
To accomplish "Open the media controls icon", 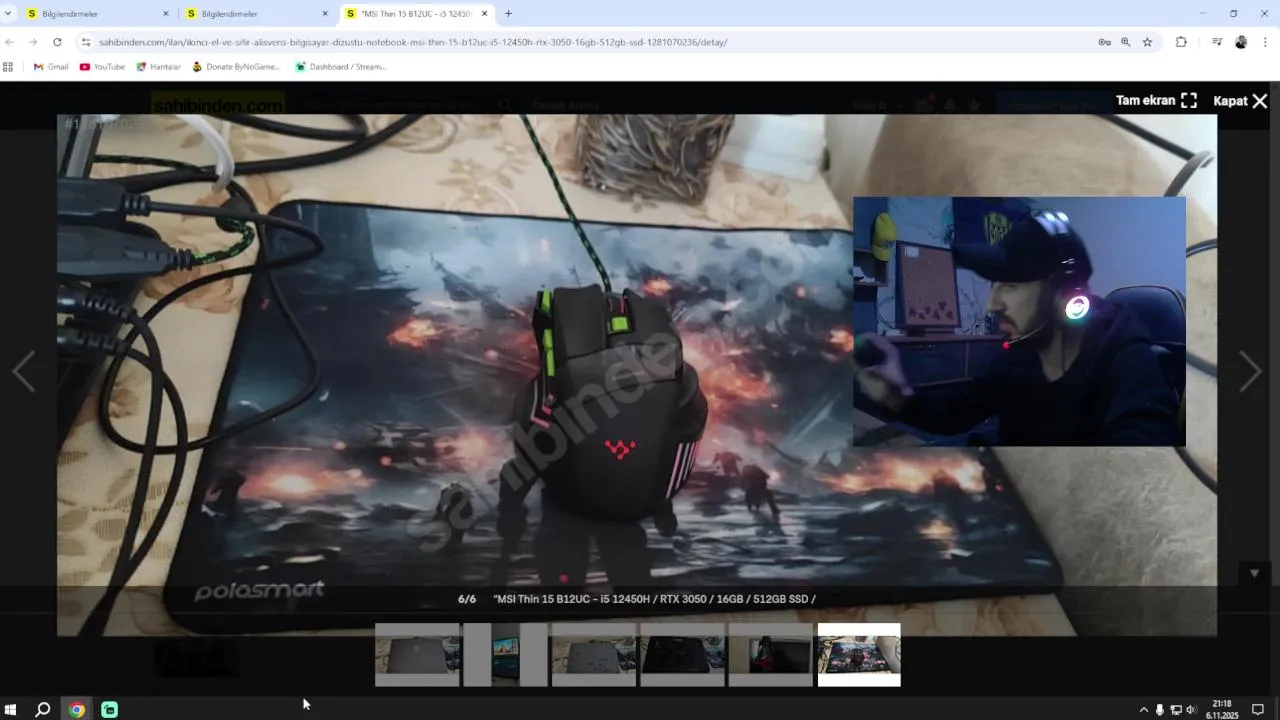I will (1217, 42).
